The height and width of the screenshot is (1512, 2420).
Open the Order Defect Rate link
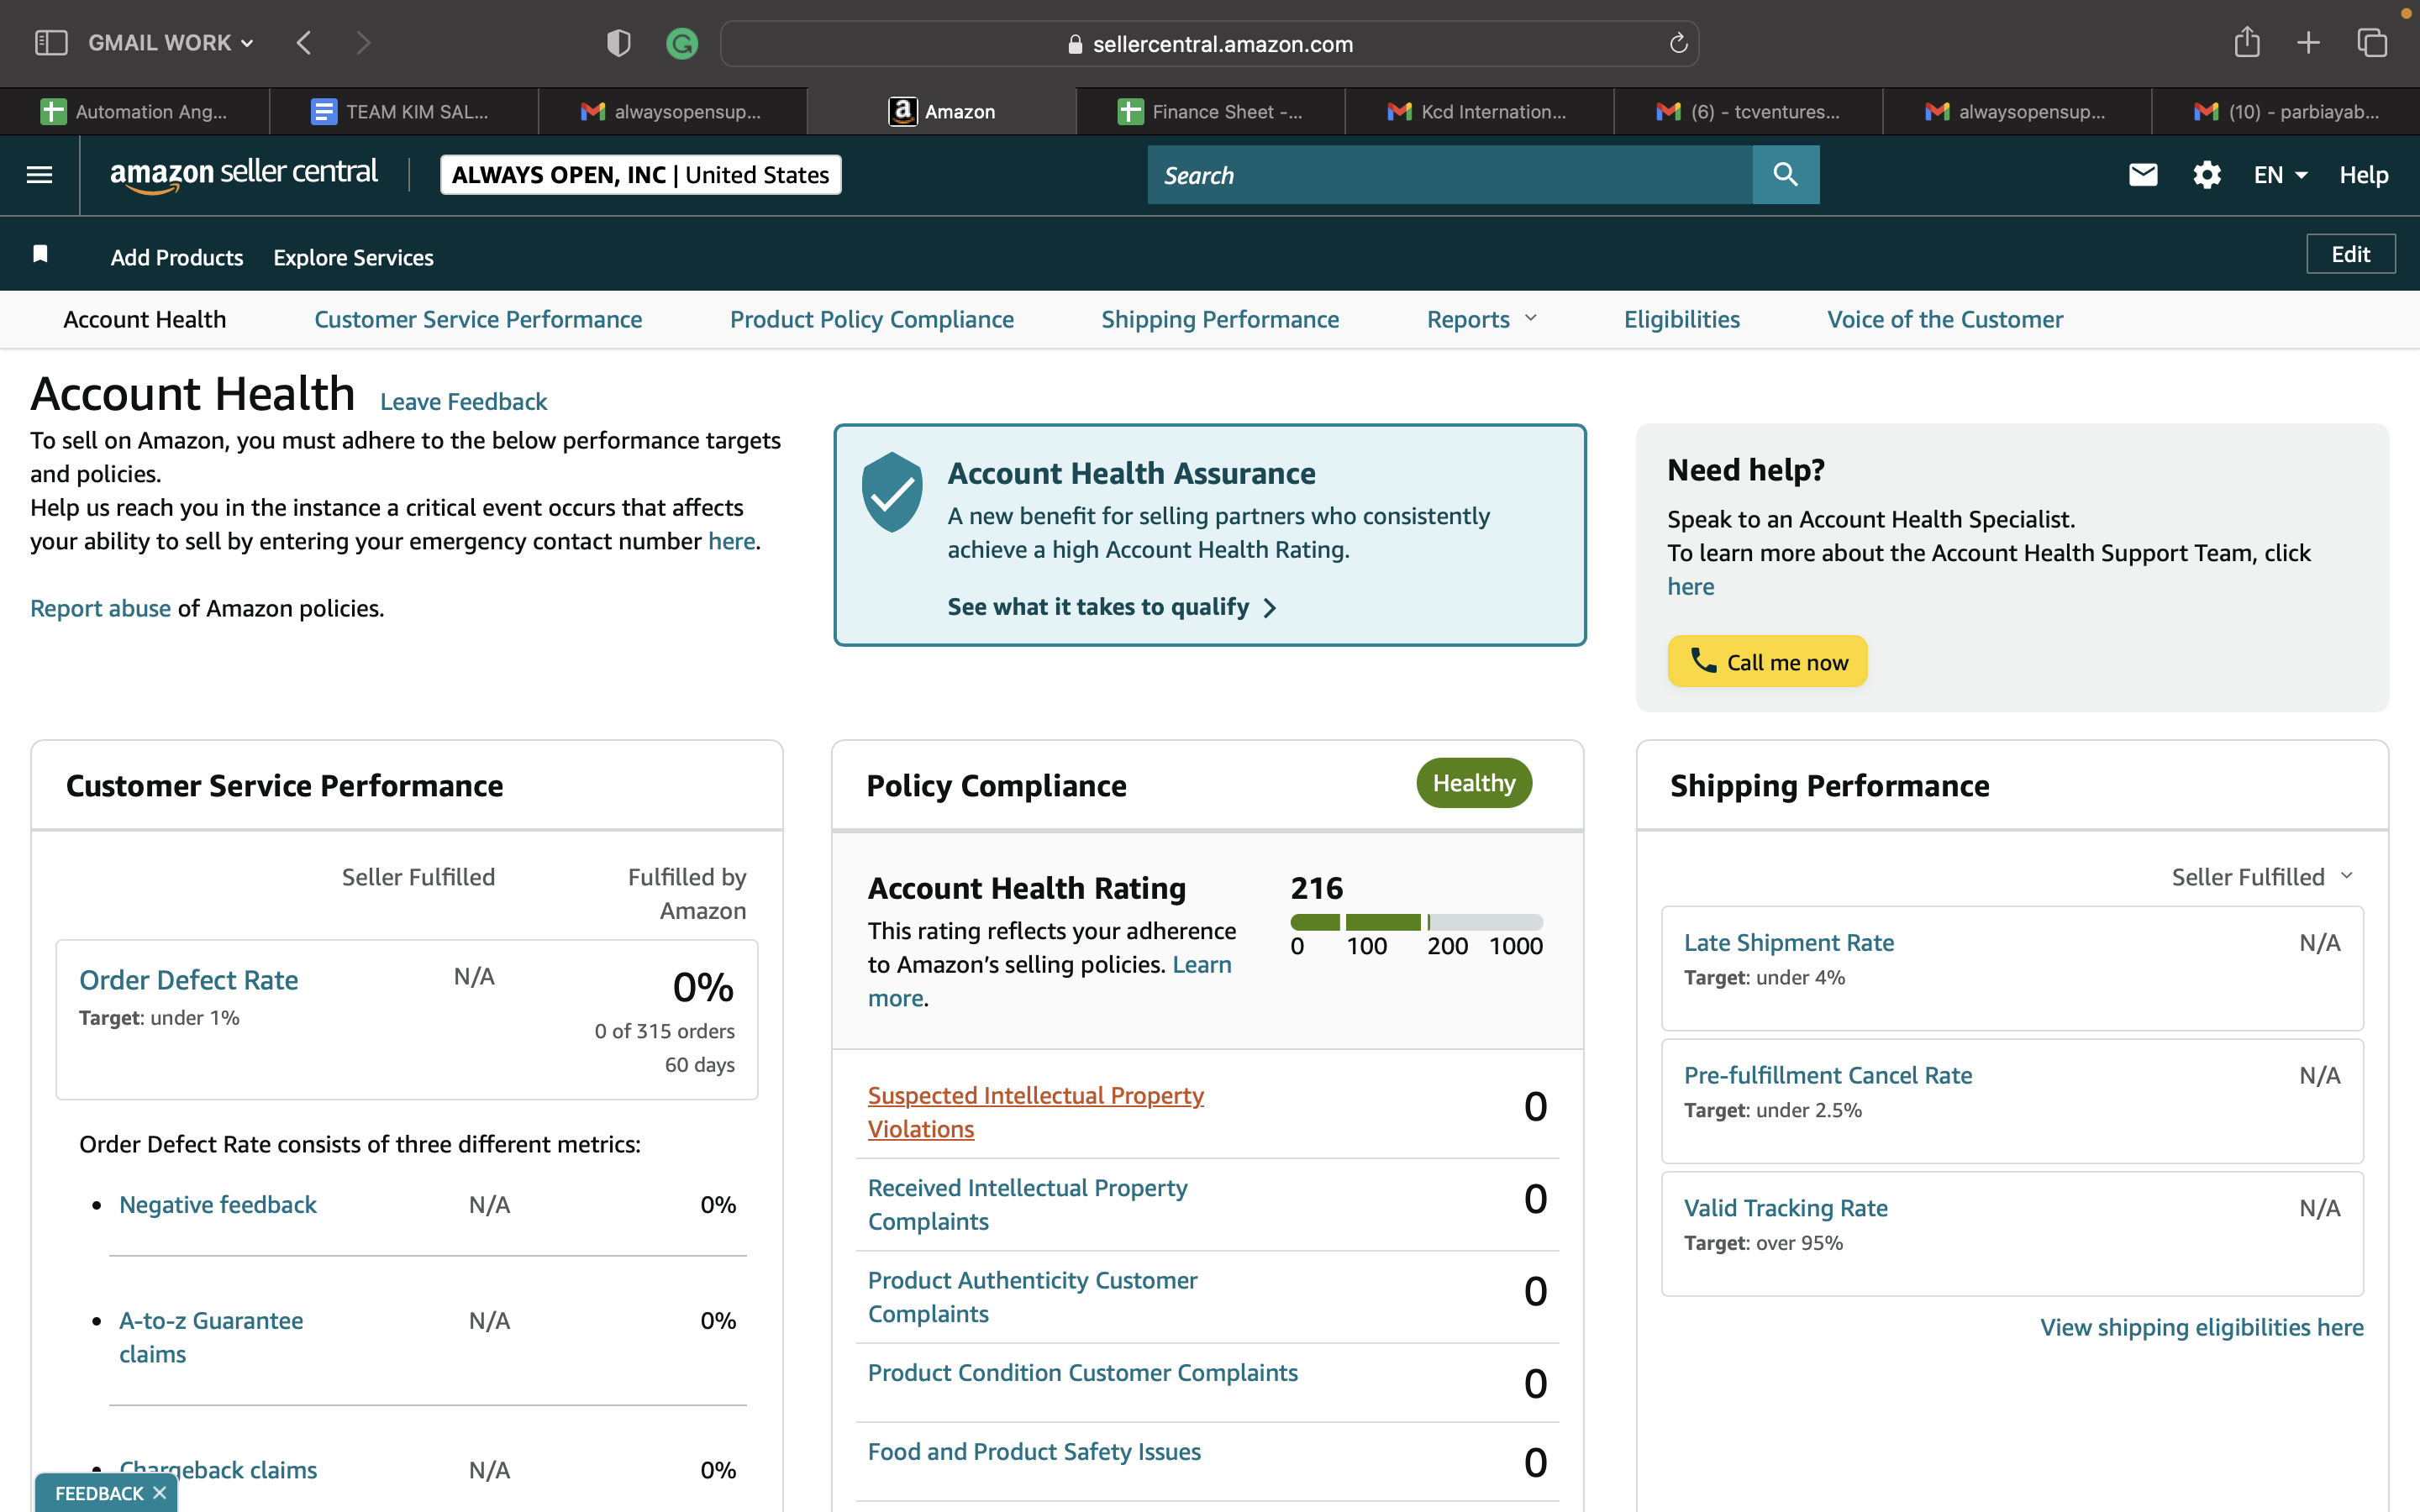189,980
